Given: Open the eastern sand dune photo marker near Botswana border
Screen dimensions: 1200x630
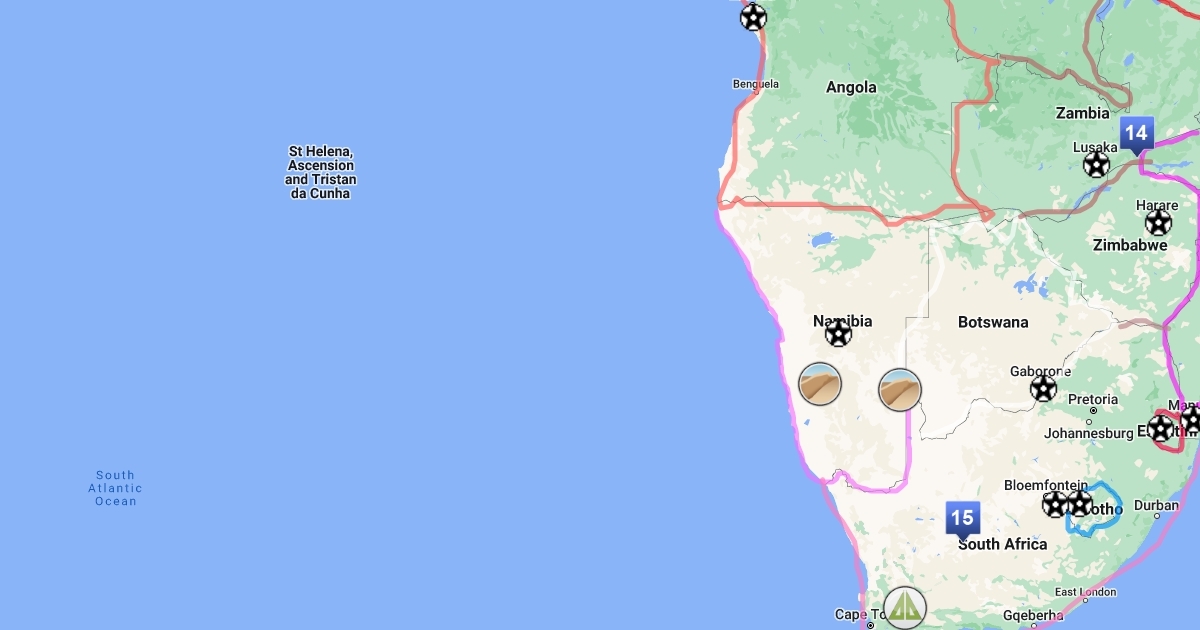Looking at the screenshot, I should (900, 390).
